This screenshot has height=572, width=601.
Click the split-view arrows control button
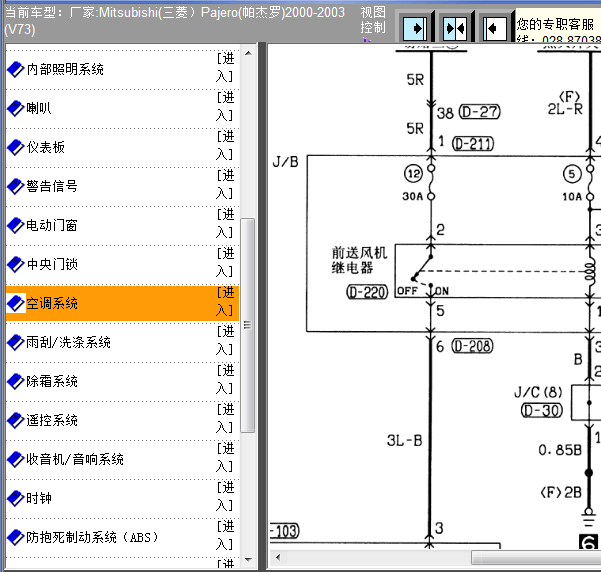pyautogui.click(x=455, y=28)
